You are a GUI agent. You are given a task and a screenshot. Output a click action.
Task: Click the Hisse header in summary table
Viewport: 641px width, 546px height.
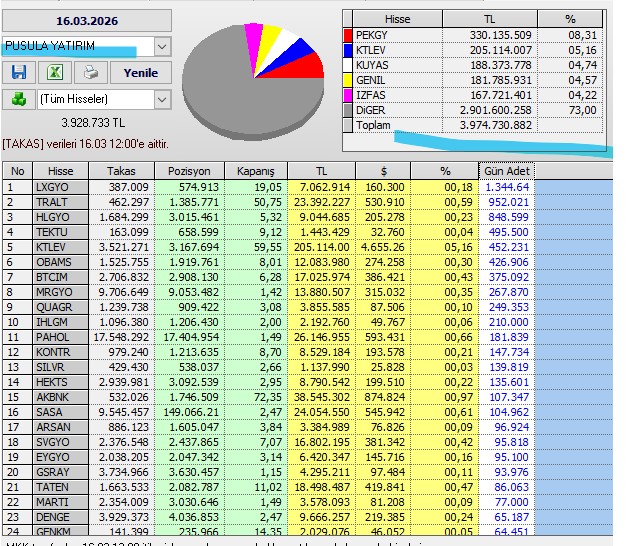pos(397,19)
